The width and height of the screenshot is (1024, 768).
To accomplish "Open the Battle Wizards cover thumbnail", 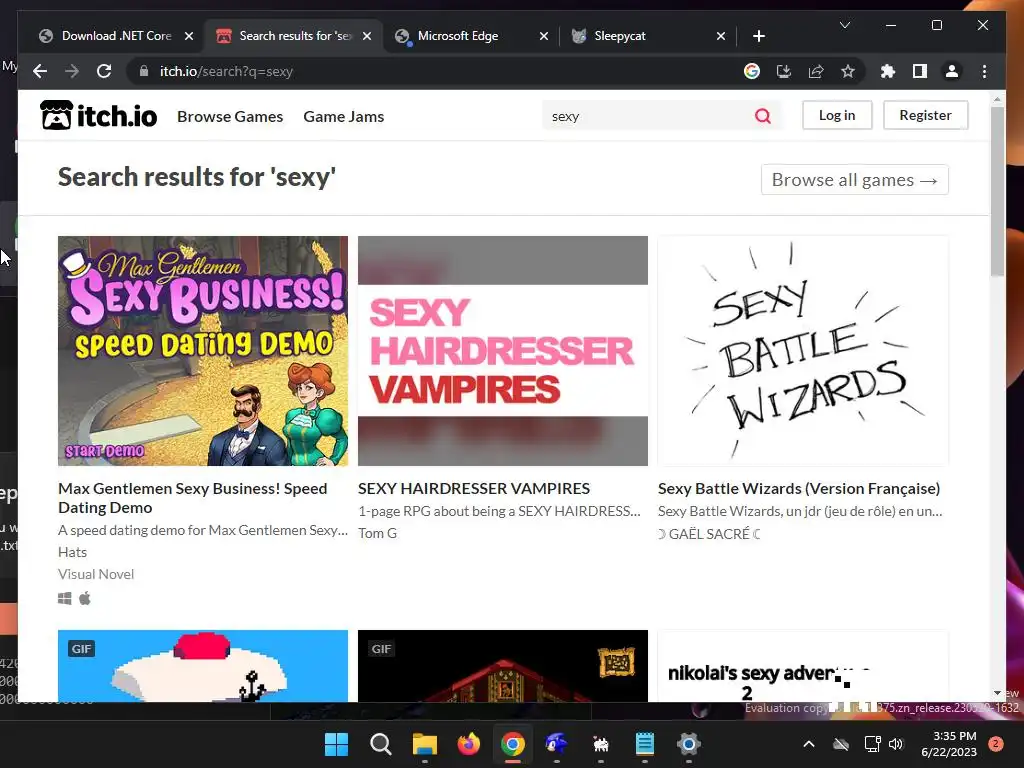I will pos(803,351).
